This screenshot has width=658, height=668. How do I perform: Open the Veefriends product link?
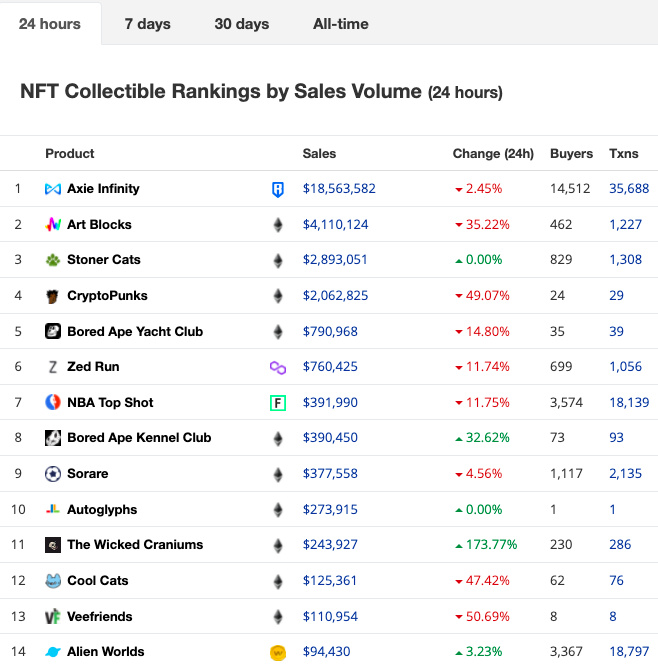pos(100,616)
